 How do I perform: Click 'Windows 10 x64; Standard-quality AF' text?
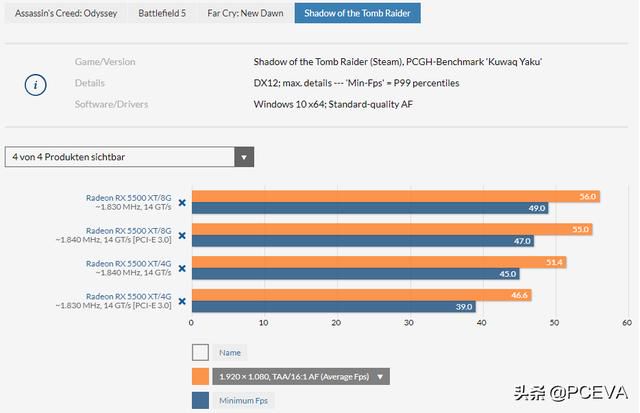coord(333,104)
